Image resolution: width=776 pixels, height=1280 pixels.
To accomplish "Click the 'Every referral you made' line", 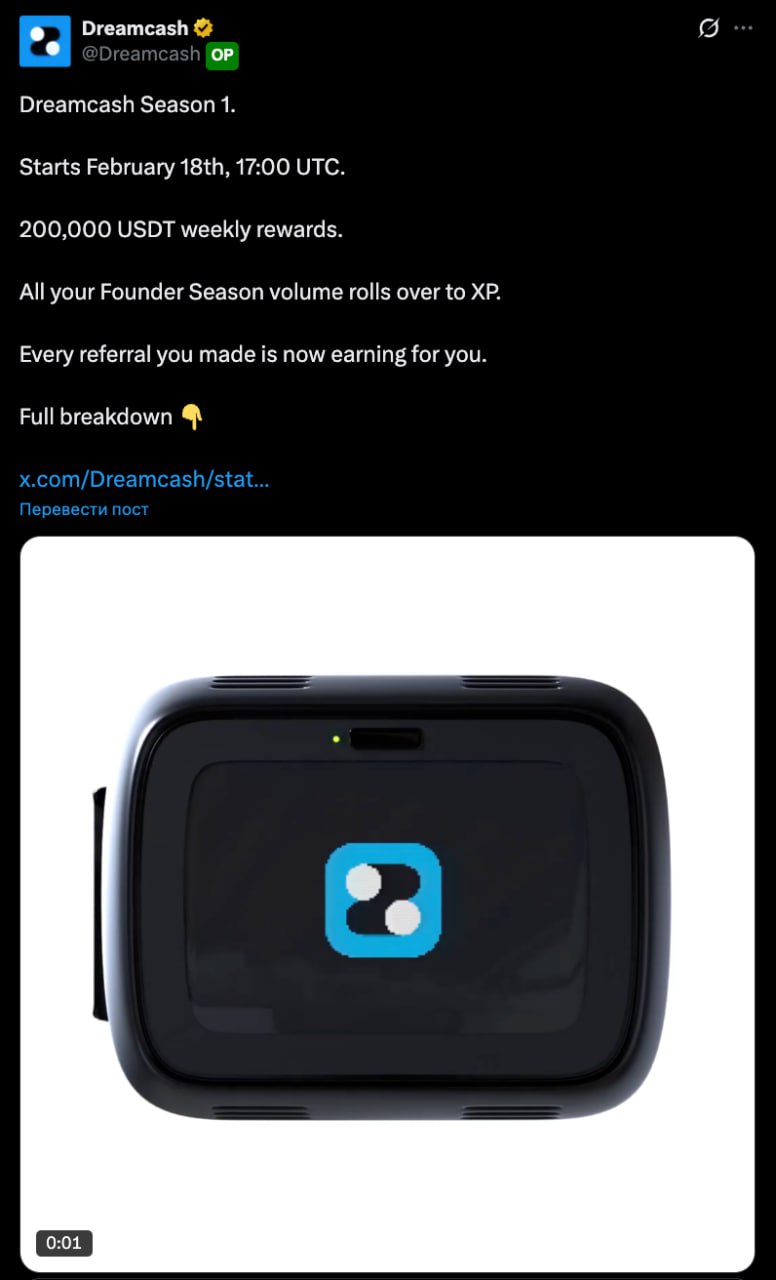I will (253, 354).
